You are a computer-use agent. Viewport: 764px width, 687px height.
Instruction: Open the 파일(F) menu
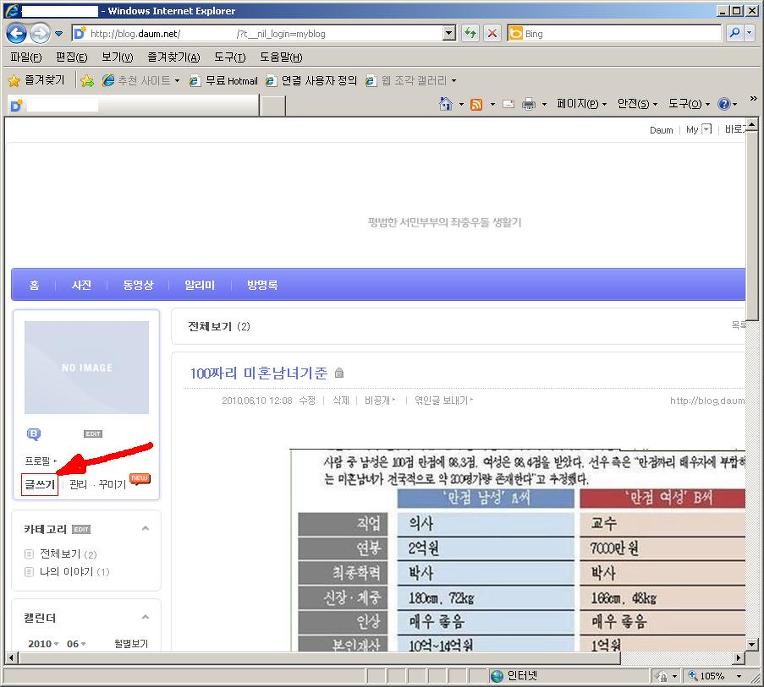[x=26, y=57]
